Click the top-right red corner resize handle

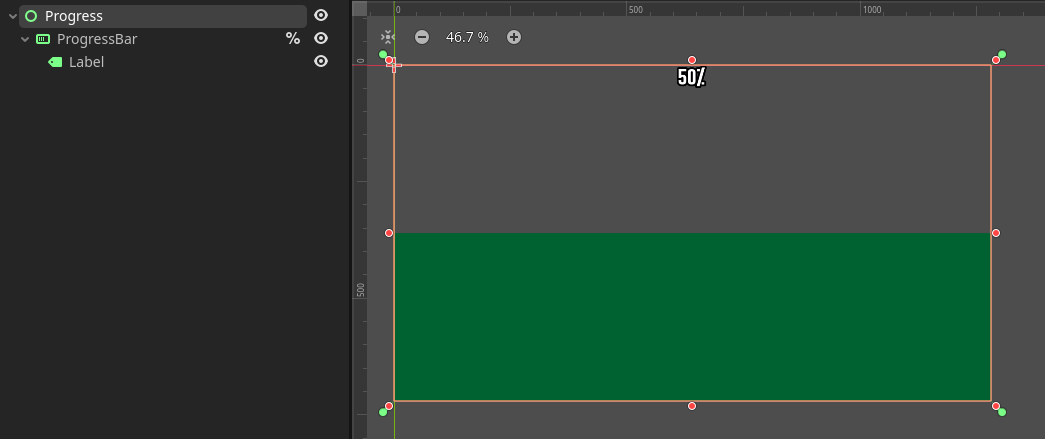coord(996,60)
